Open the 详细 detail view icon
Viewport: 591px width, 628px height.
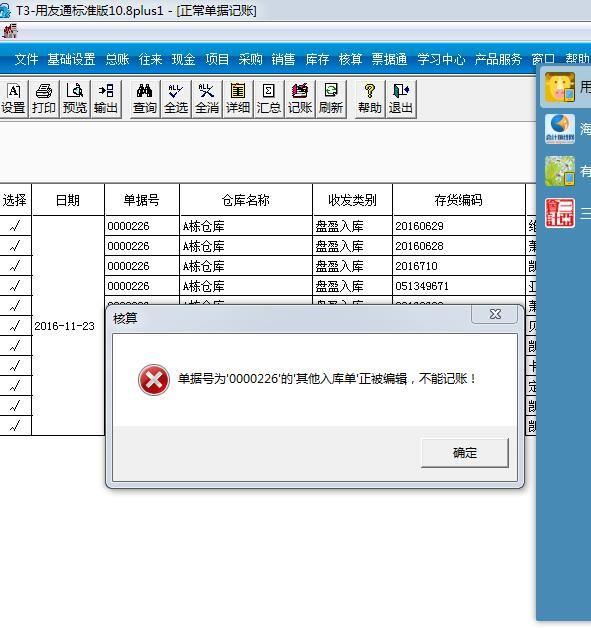pyautogui.click(x=238, y=99)
